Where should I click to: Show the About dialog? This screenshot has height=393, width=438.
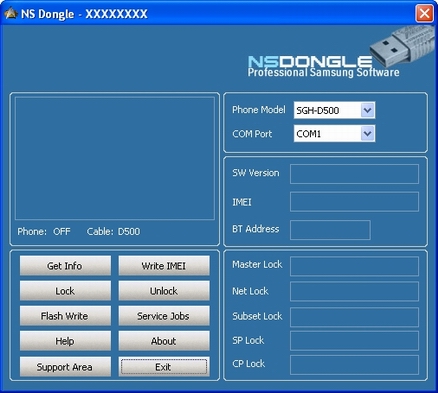[x=164, y=341]
